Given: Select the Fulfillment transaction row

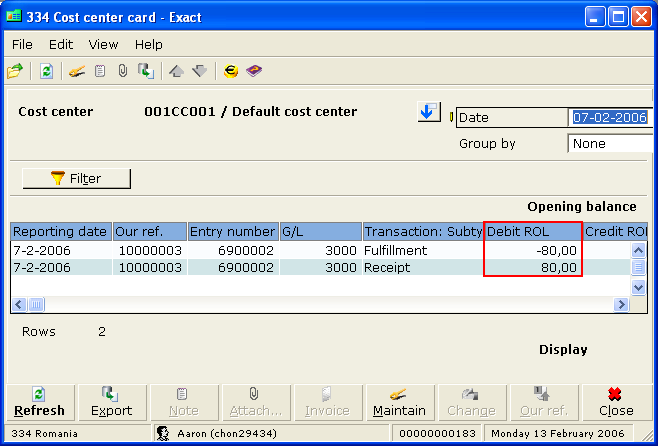Looking at the screenshot, I should coord(395,250).
